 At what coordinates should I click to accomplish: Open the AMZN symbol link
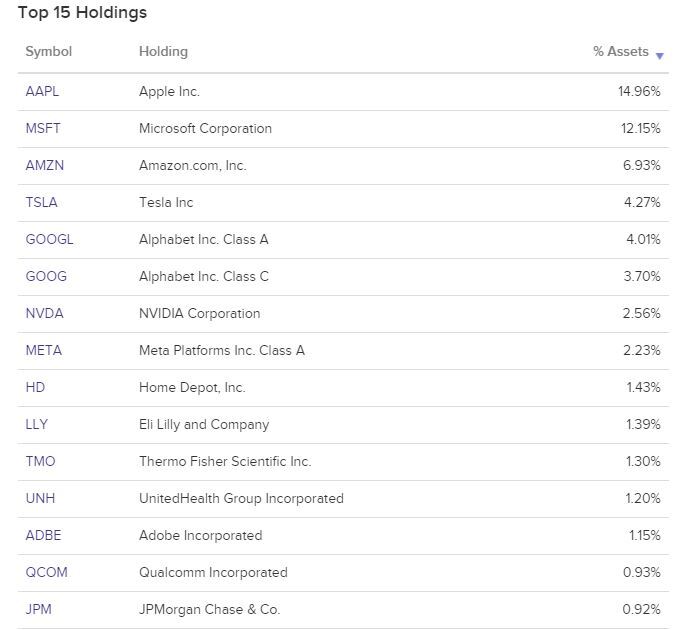pos(45,165)
